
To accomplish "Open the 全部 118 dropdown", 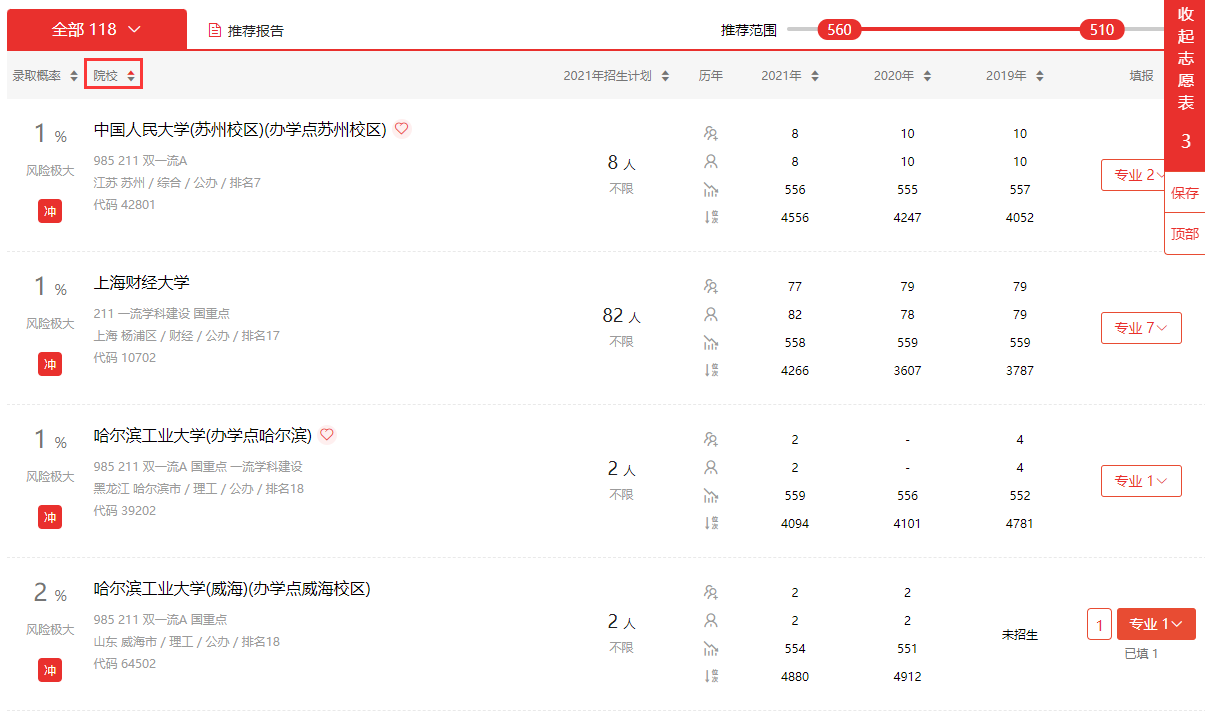I will tap(96, 29).
